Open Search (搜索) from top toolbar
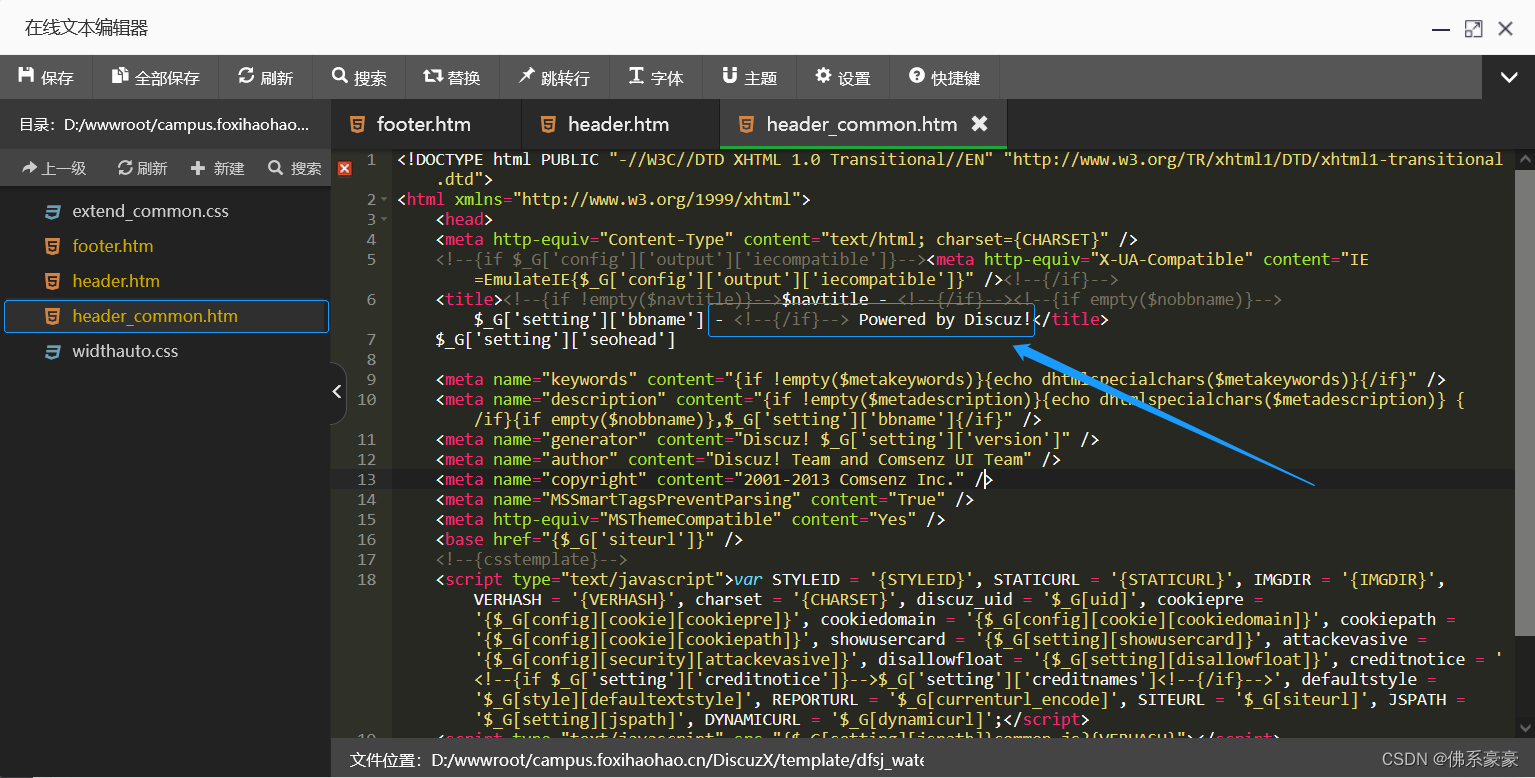 click(360, 77)
